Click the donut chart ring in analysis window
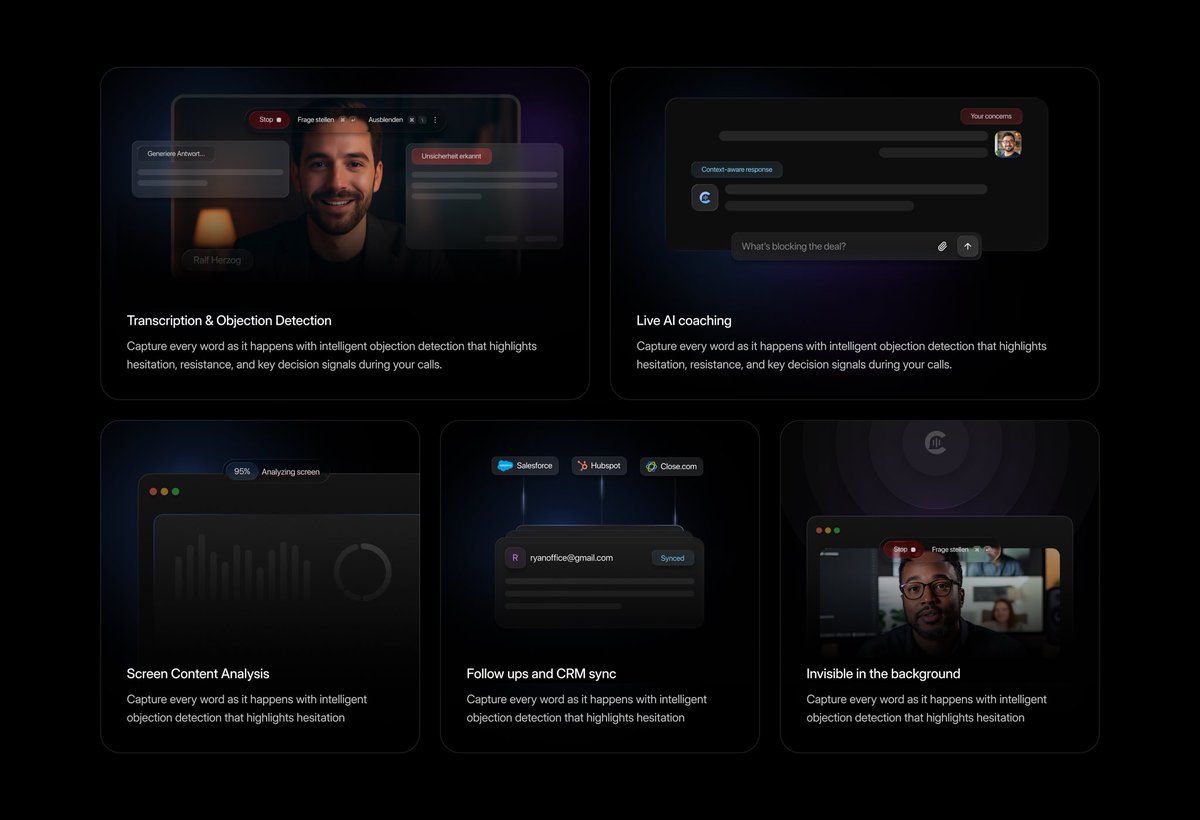1200x820 pixels. click(363, 572)
